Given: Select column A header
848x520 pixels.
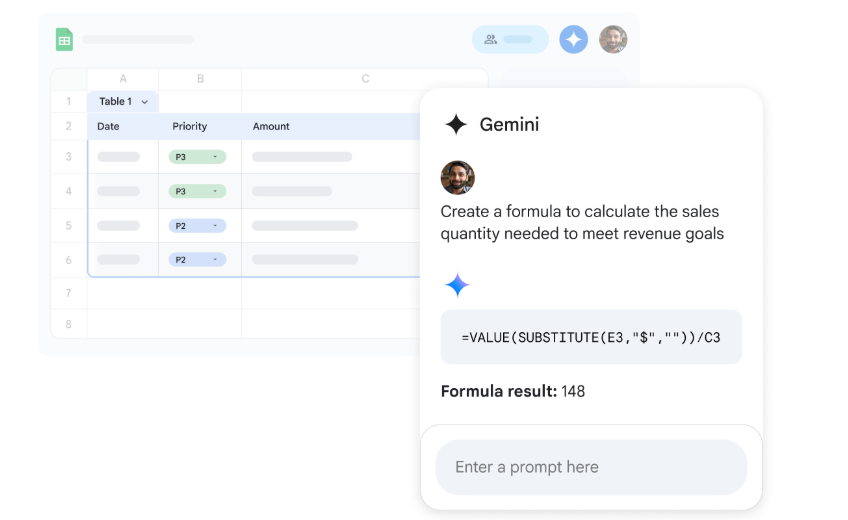Looking at the screenshot, I should pos(123,79).
